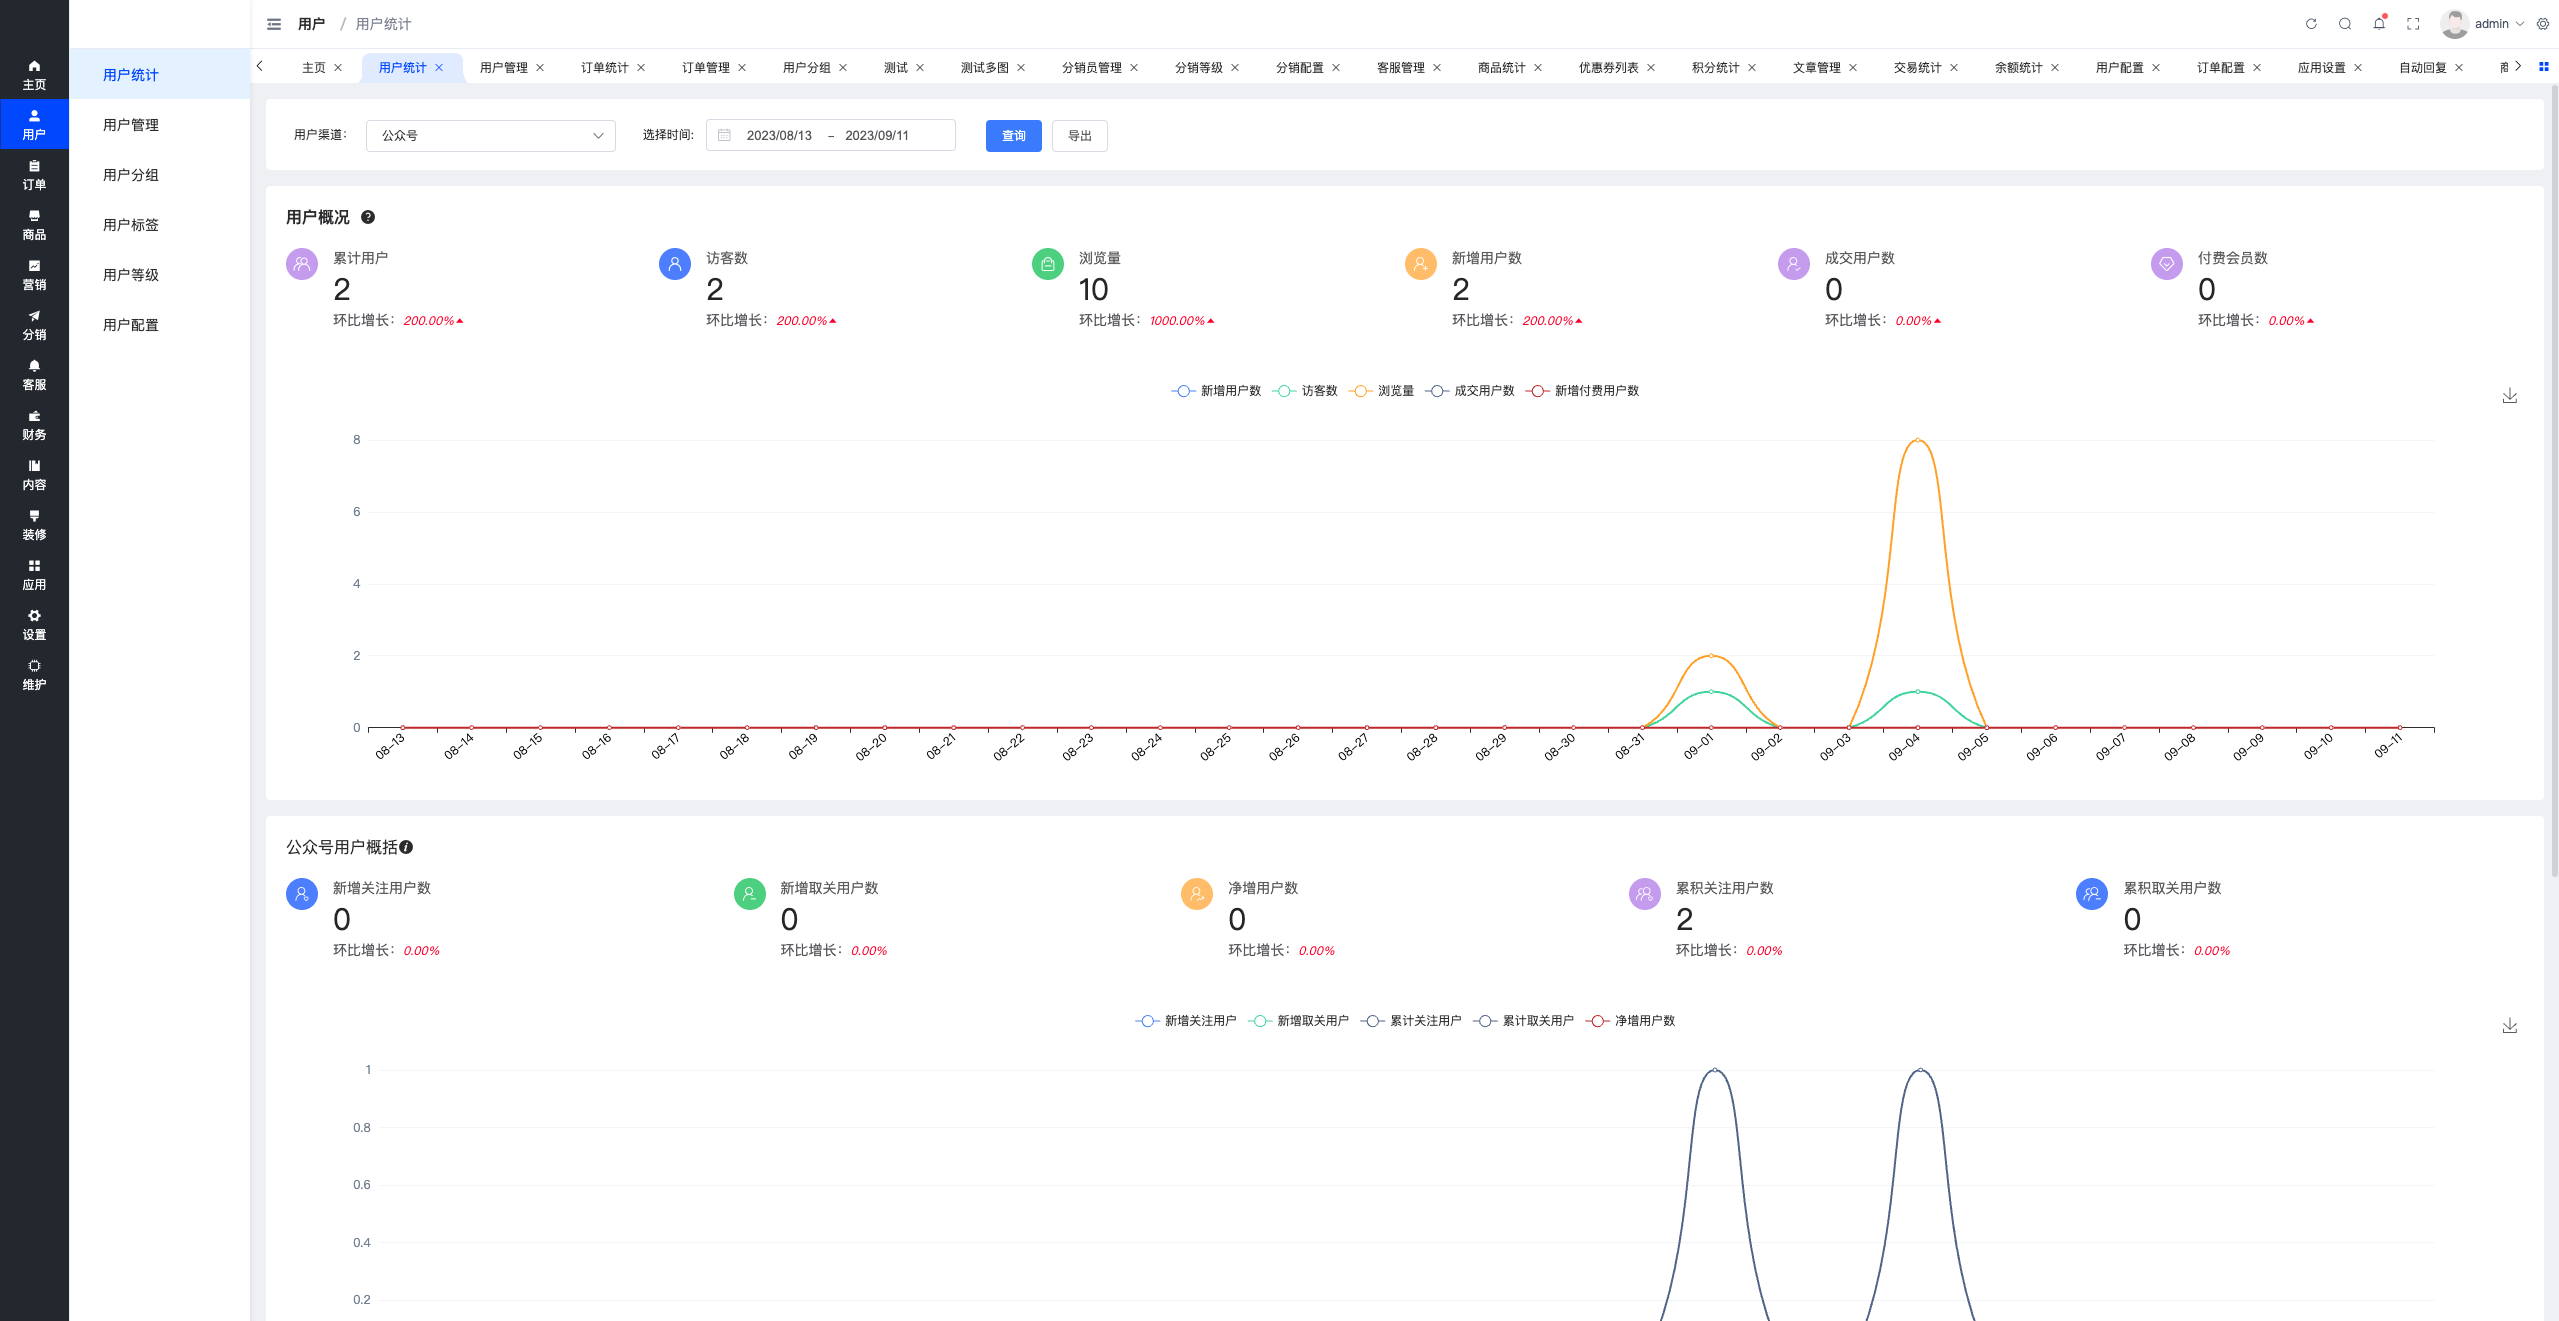This screenshot has height=1321, width=2559.
Task: Toggle 新增用户数 series in chart legend
Action: point(1216,391)
